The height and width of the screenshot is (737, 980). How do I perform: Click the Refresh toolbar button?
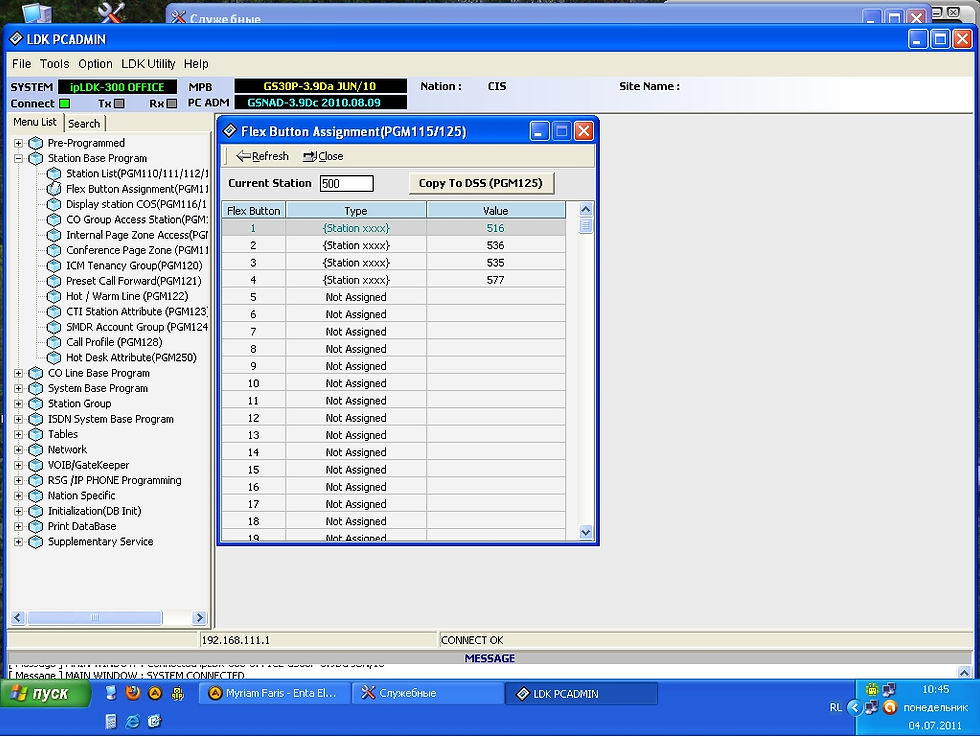[262, 156]
